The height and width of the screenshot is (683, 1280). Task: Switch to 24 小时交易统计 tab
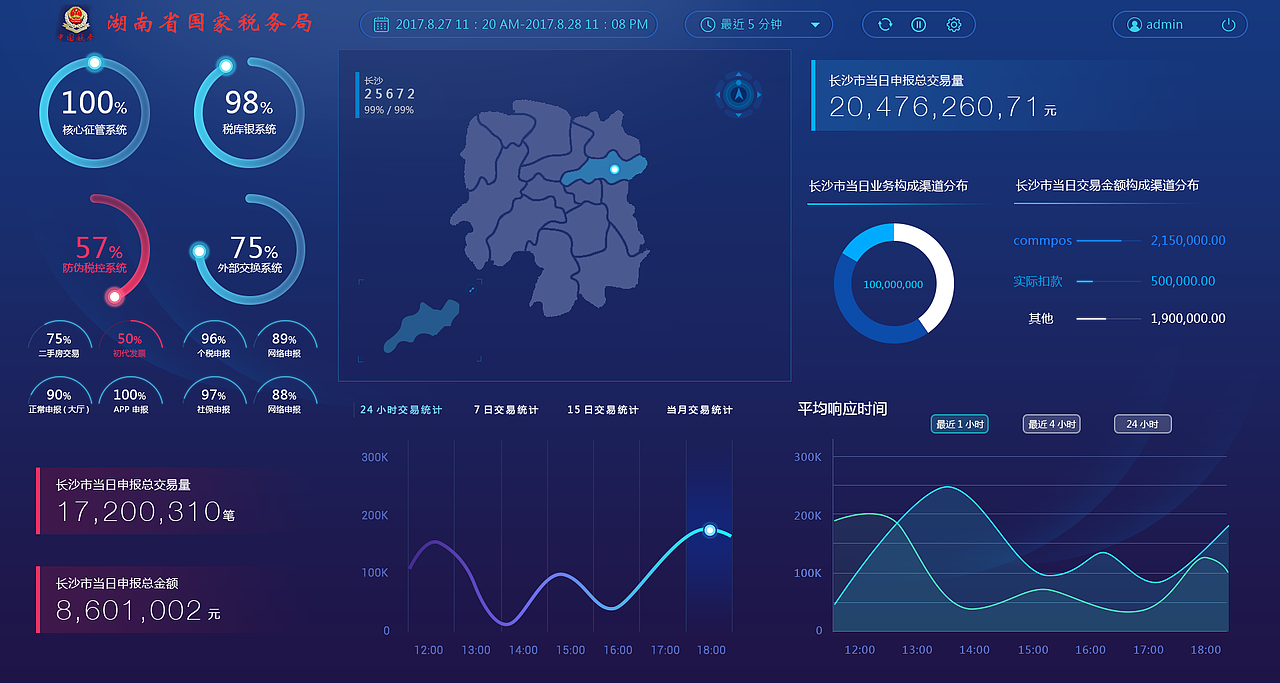click(x=401, y=410)
